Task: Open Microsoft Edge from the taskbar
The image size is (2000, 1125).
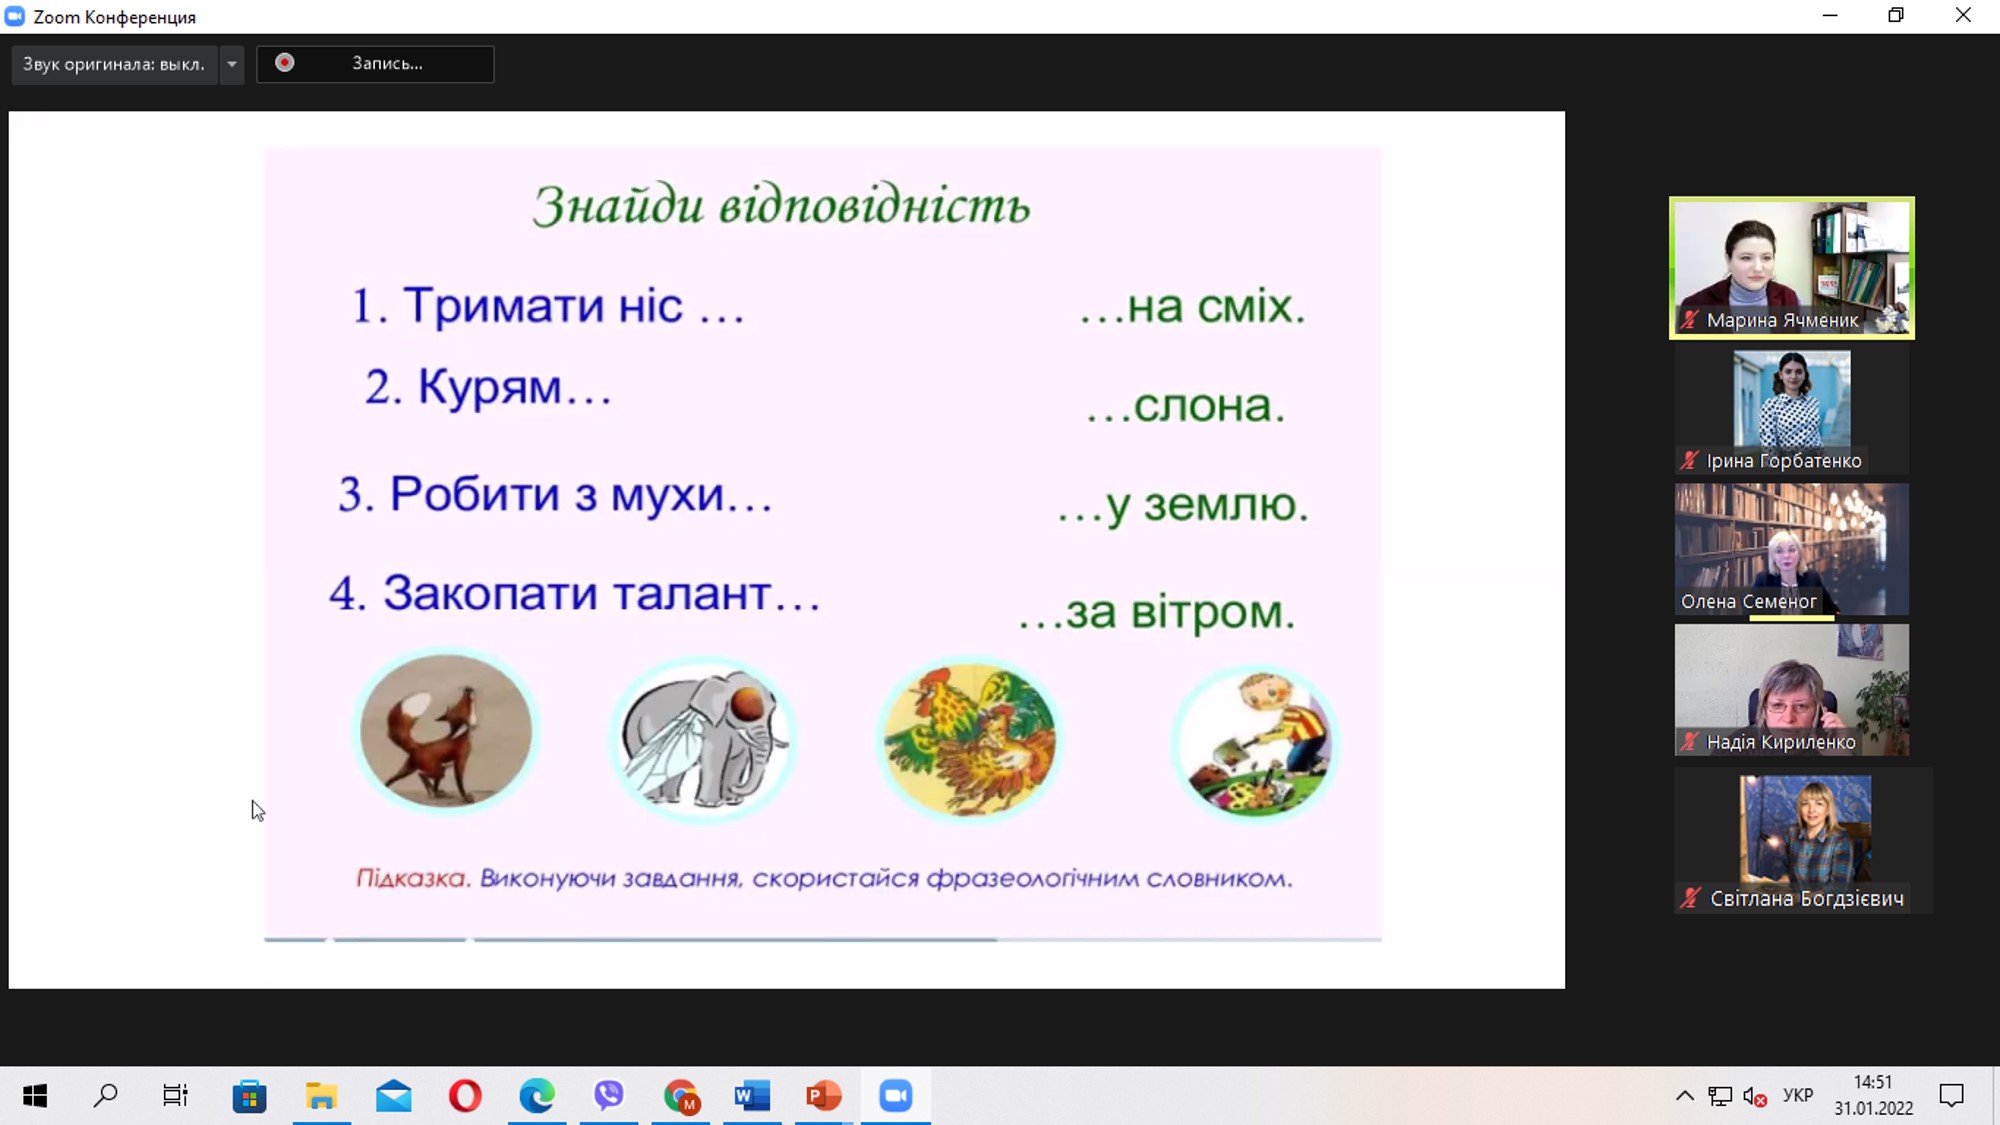Action: [x=537, y=1096]
